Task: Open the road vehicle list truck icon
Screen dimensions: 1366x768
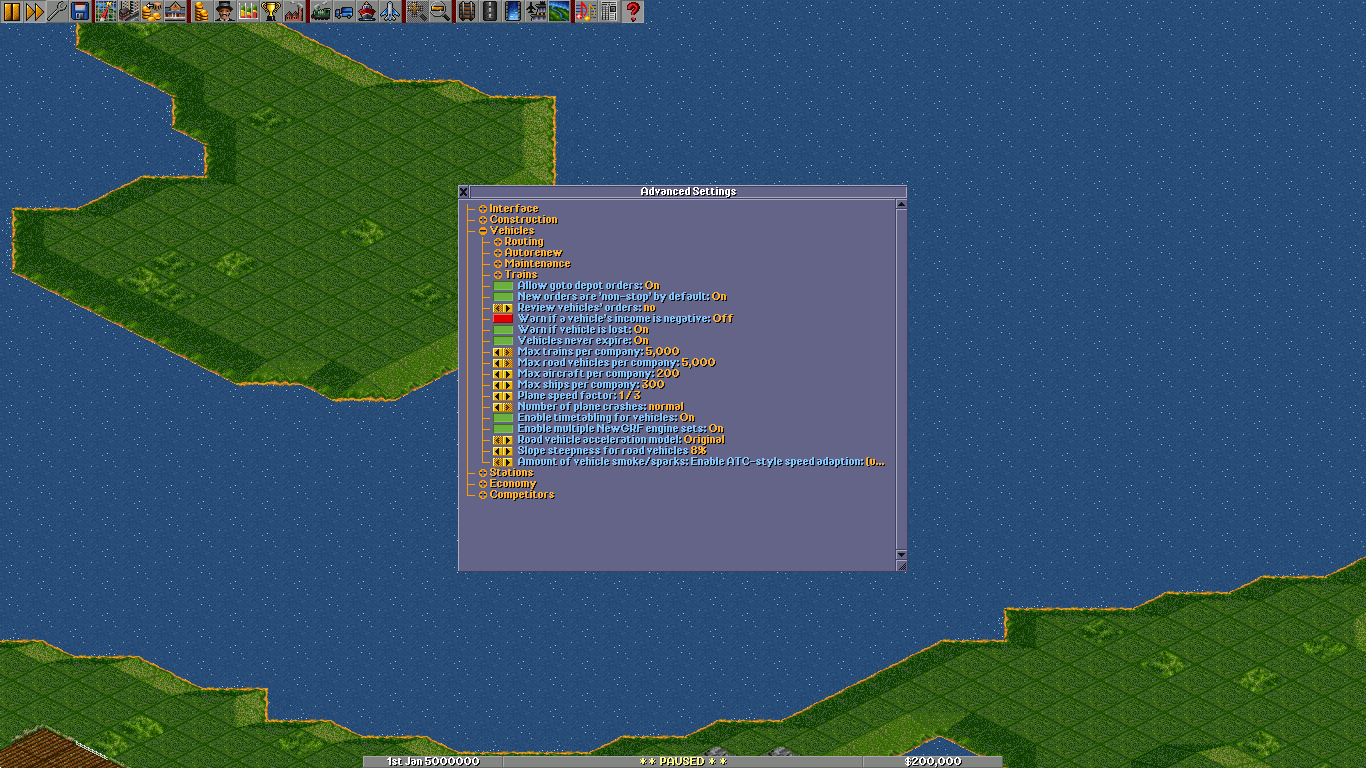Action: coord(343,12)
